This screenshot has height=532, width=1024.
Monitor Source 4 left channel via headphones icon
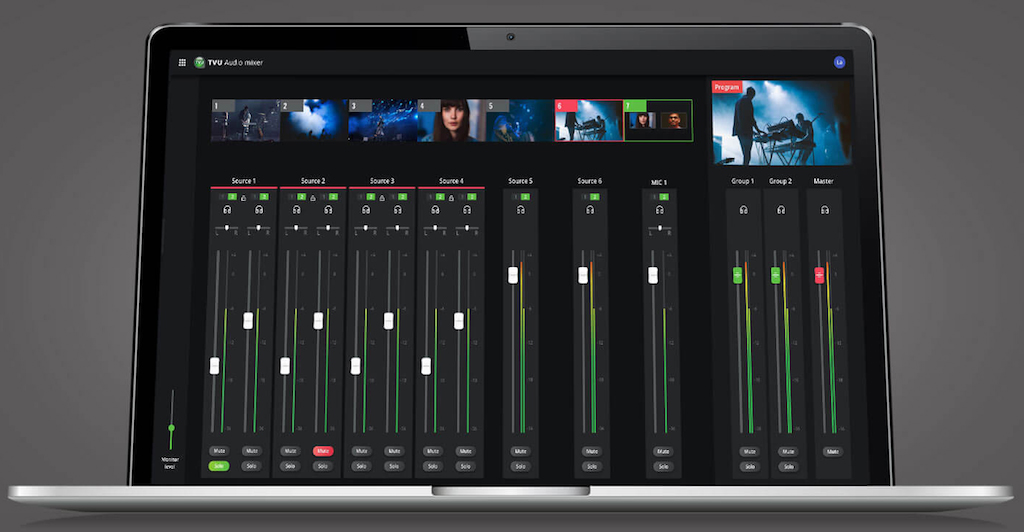(435, 210)
